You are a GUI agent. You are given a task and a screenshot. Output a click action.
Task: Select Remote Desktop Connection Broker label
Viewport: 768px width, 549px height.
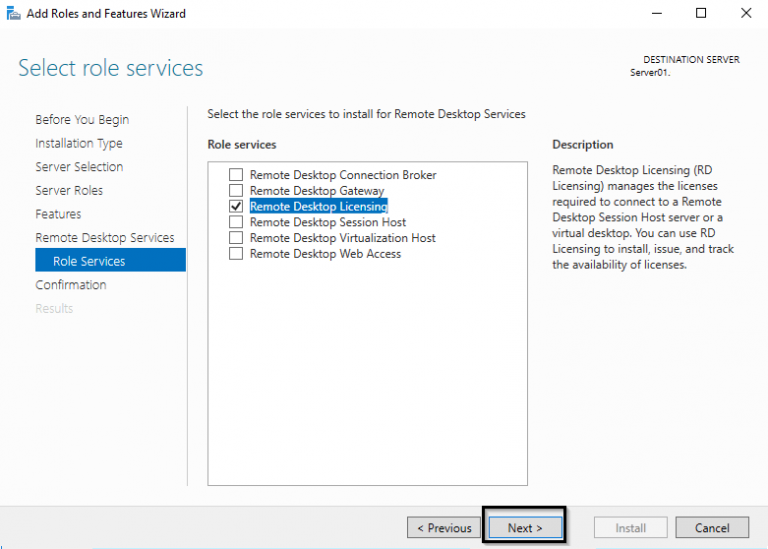(343, 175)
